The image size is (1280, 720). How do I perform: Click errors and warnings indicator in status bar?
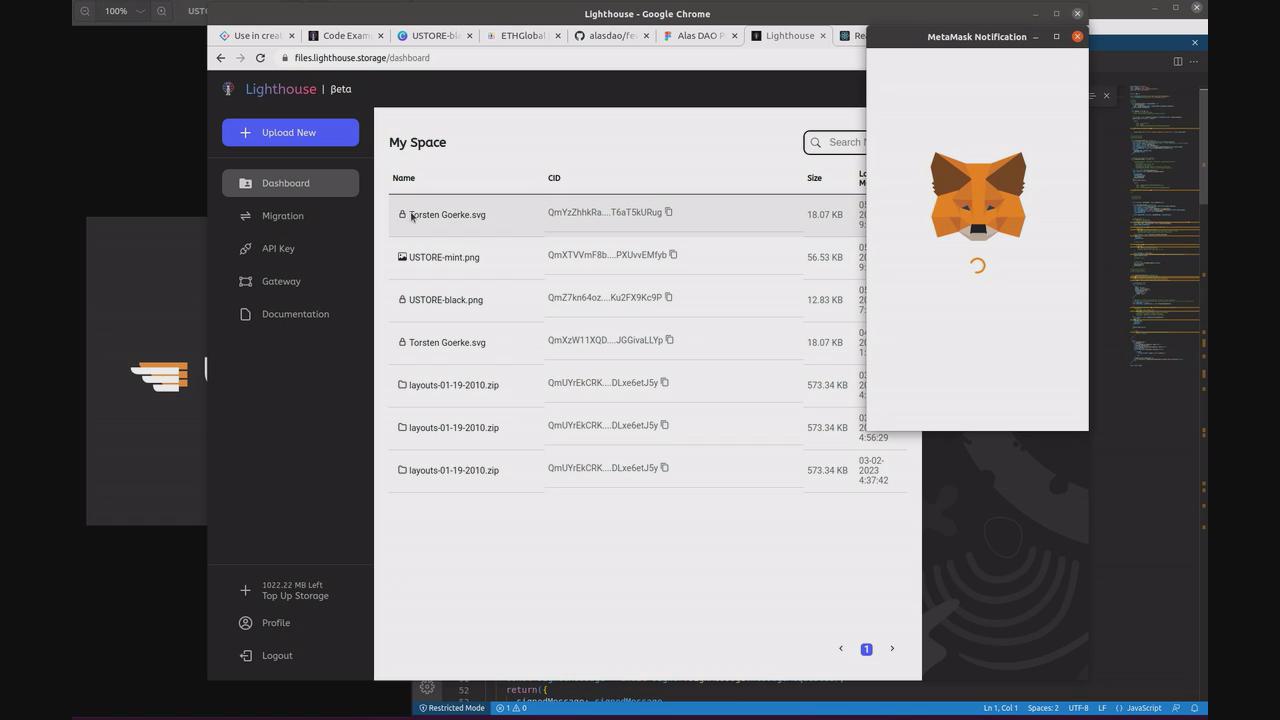[511, 708]
